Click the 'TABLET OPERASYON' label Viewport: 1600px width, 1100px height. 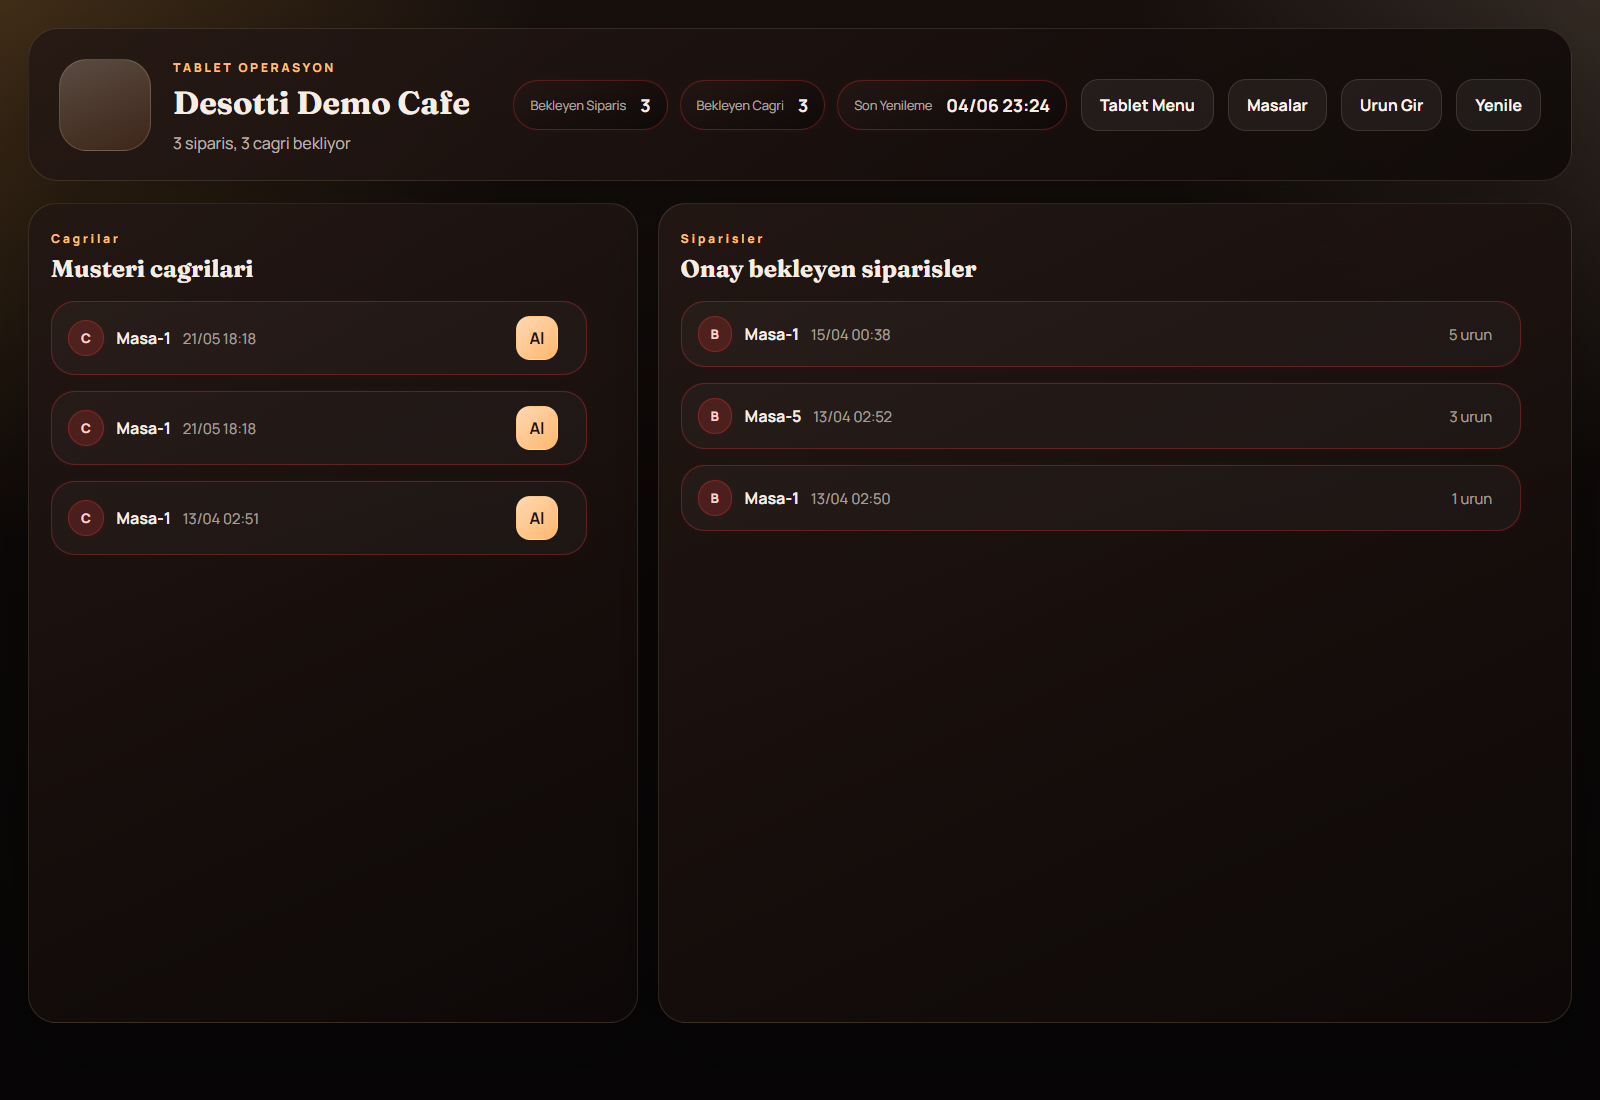click(x=254, y=68)
